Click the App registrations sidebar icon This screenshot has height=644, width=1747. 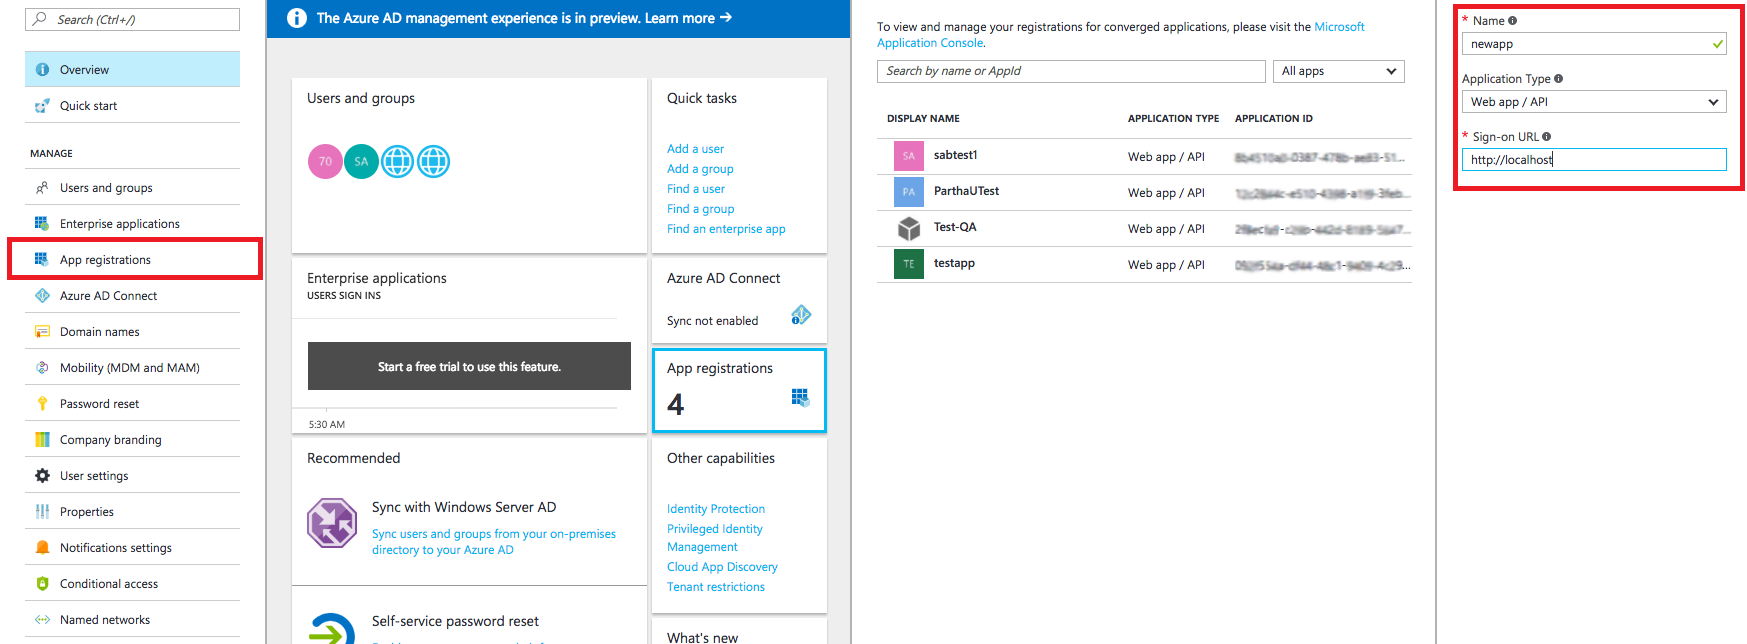click(x=42, y=260)
